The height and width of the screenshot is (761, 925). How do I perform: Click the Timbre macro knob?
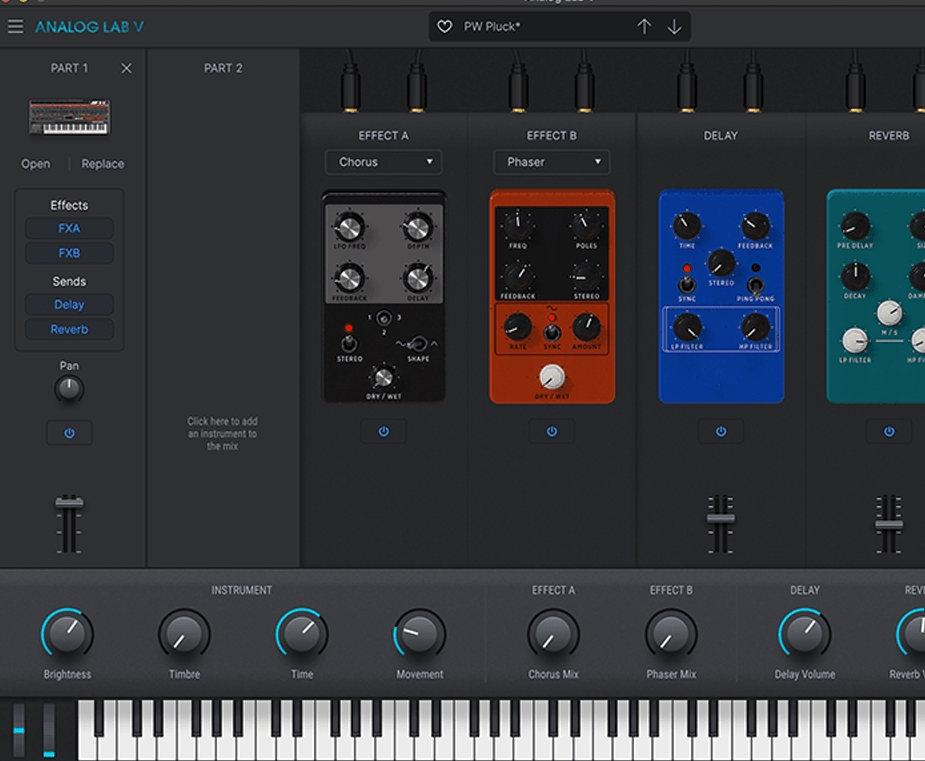(x=184, y=634)
